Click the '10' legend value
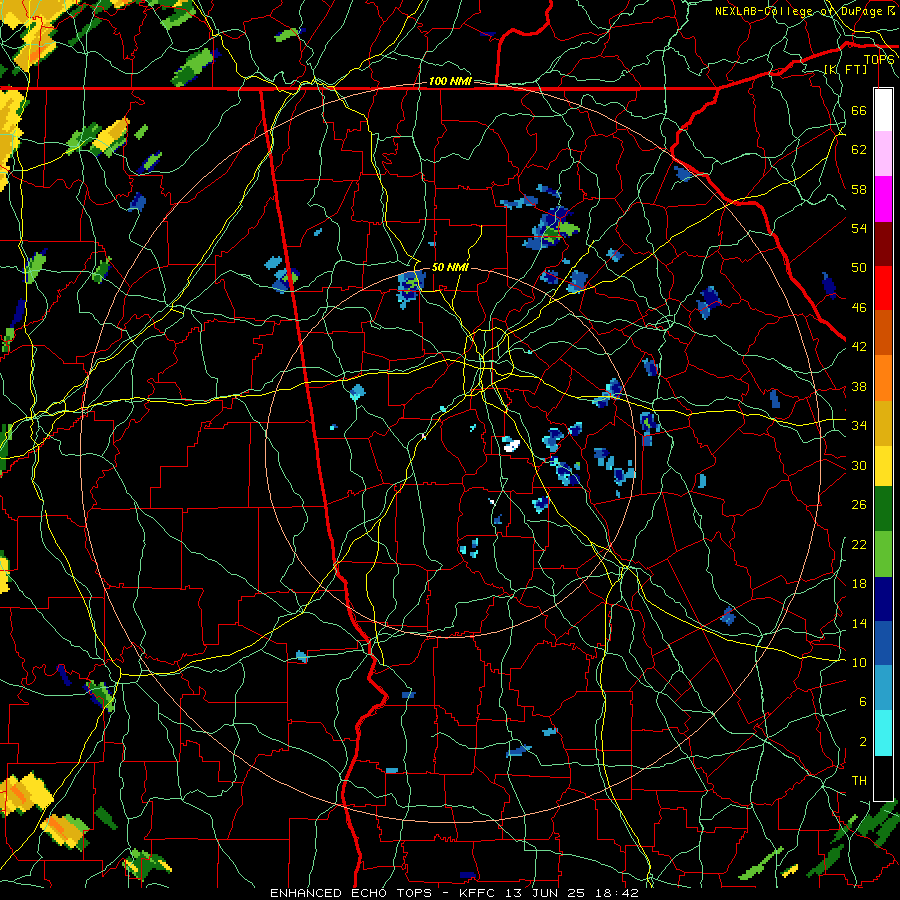 [859, 662]
